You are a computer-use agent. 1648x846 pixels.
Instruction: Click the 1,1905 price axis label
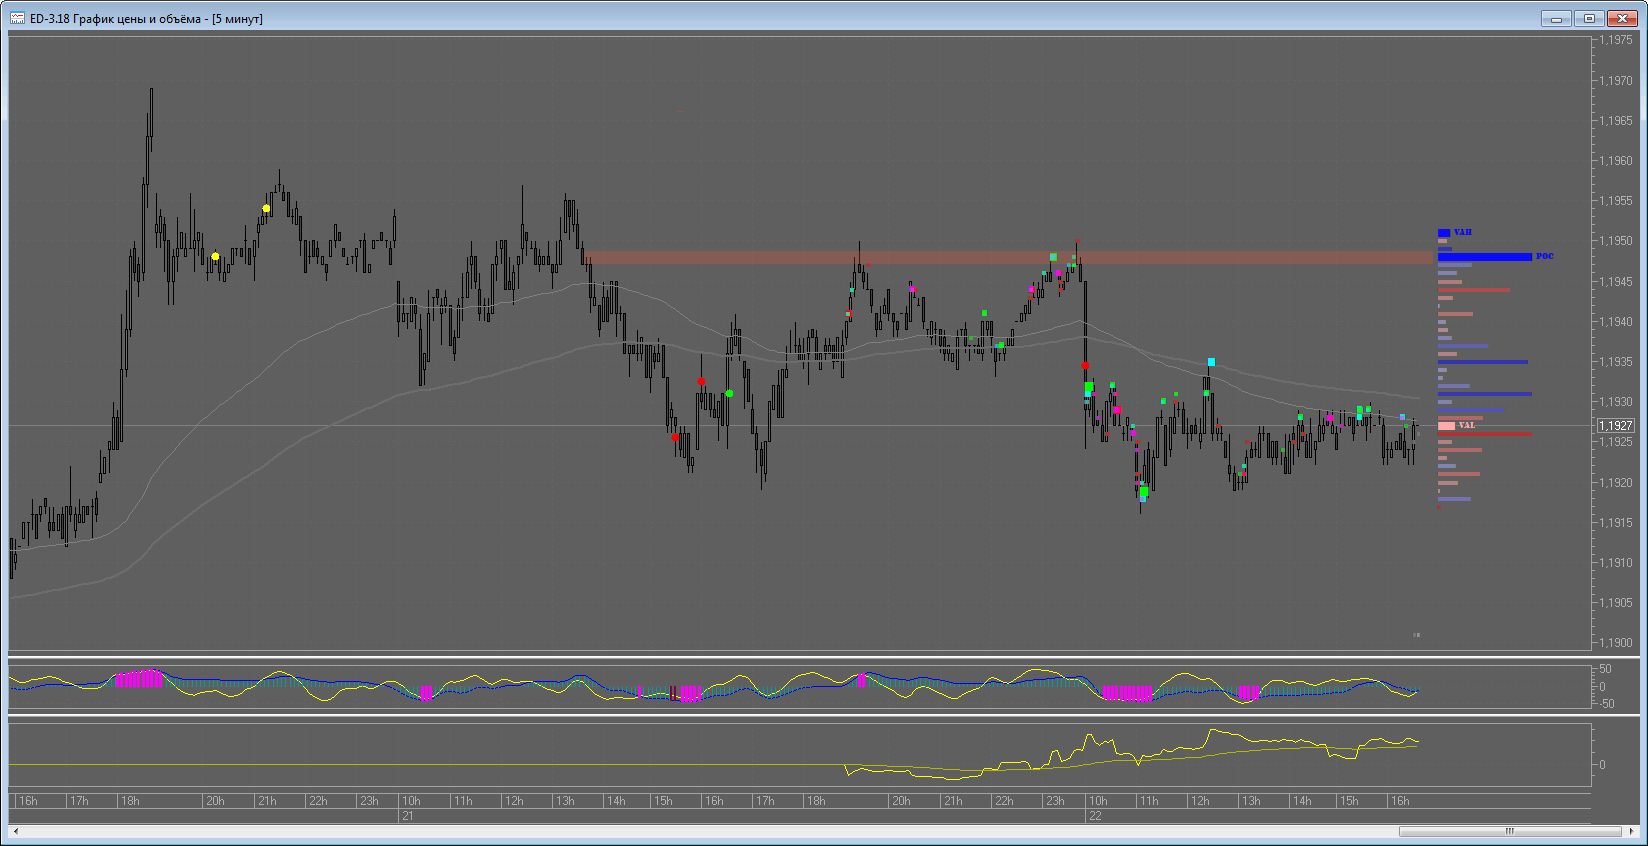[x=1615, y=603]
